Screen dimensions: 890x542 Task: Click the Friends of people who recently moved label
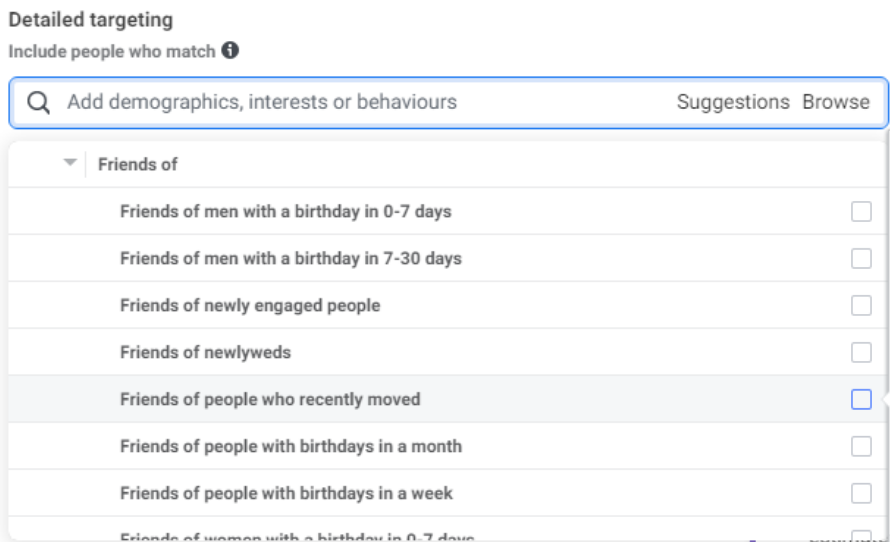270,399
